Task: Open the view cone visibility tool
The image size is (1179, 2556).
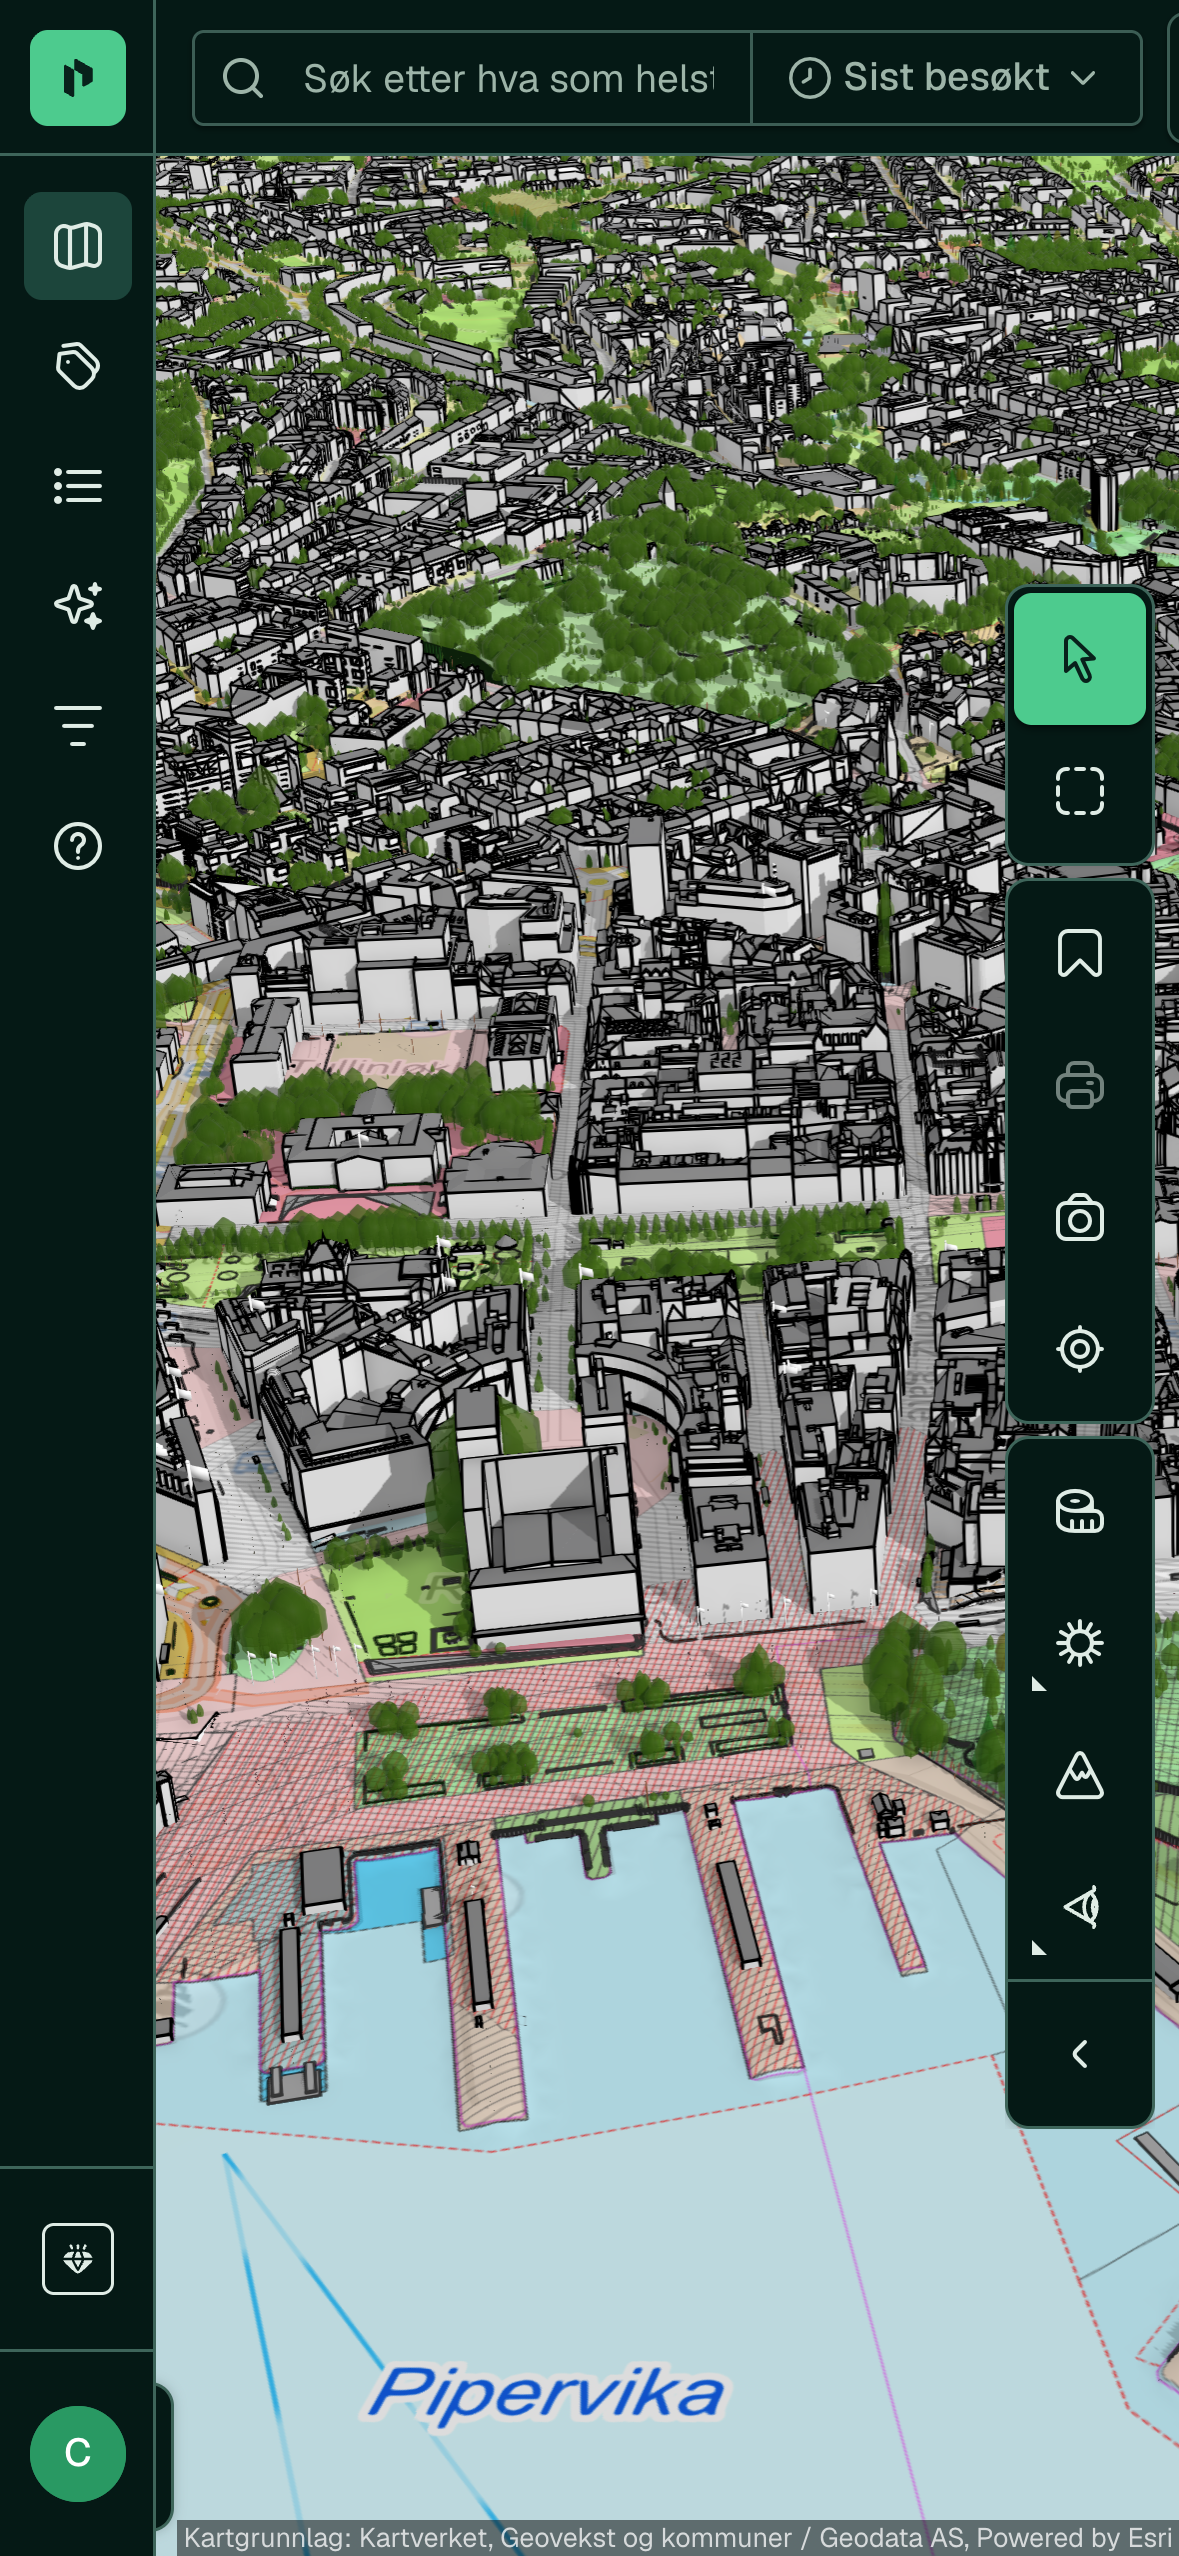Action: [1080, 1907]
